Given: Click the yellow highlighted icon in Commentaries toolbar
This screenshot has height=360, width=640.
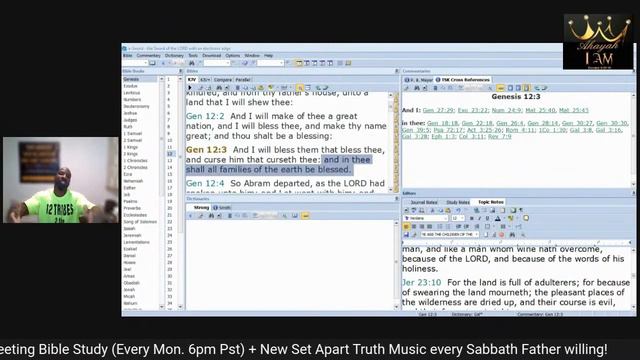Looking at the screenshot, I should pos(501,88).
